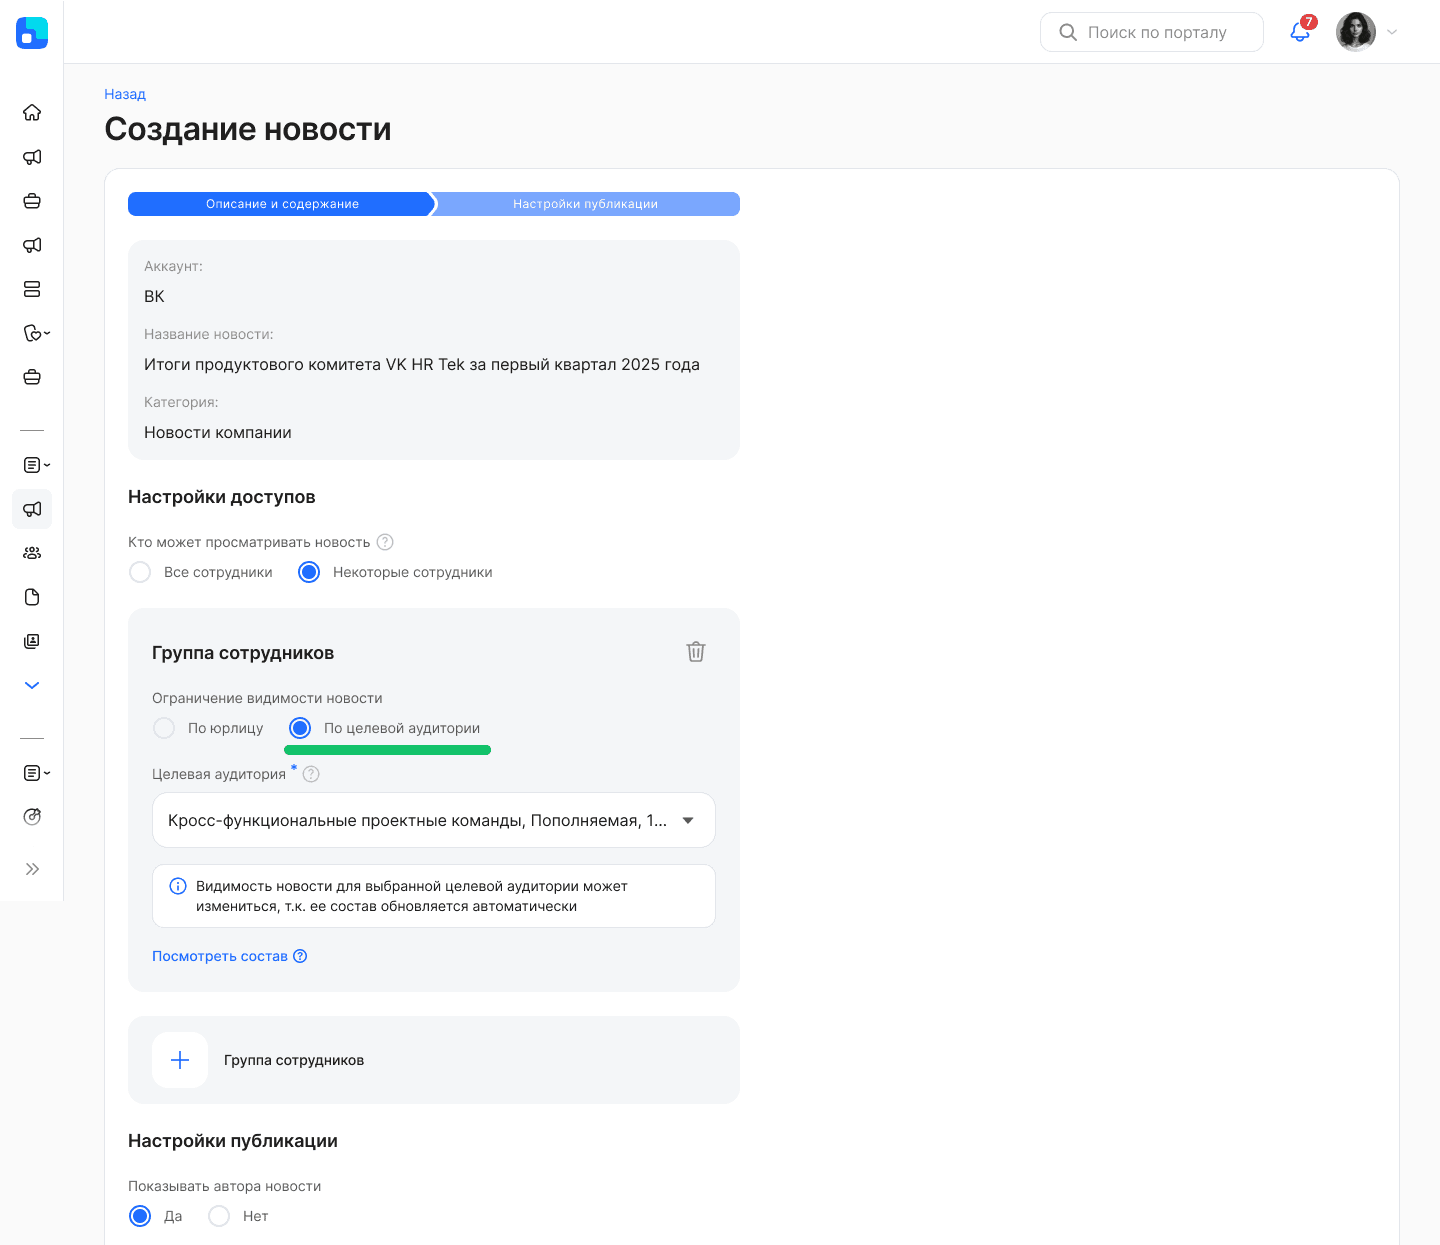The image size is (1440, 1245).
Task: Focus the Поиск по порталу search field
Action: [1152, 32]
